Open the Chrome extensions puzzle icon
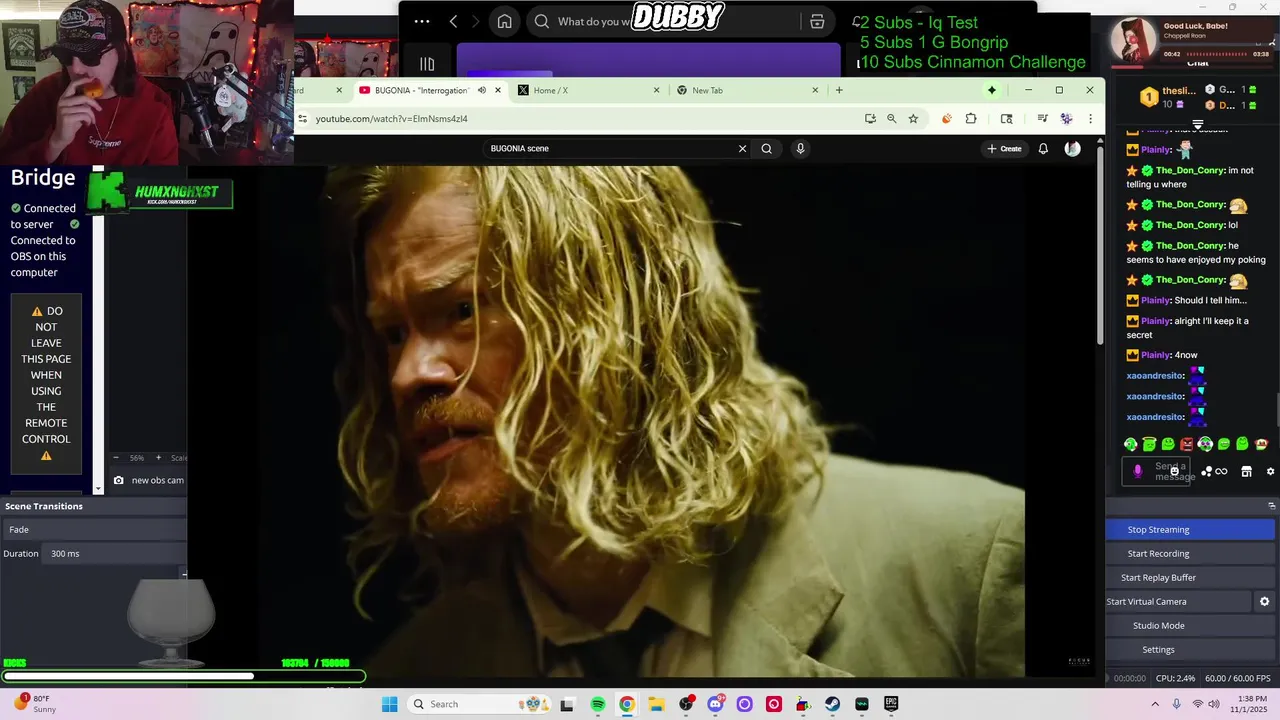Viewport: 1280px width, 720px height. [971, 119]
